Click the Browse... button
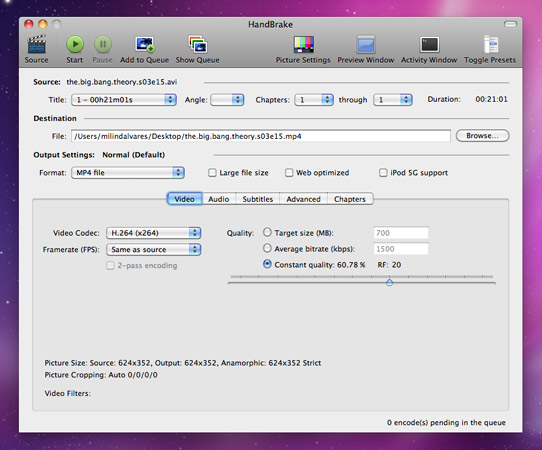This screenshot has width=542, height=450. point(483,135)
